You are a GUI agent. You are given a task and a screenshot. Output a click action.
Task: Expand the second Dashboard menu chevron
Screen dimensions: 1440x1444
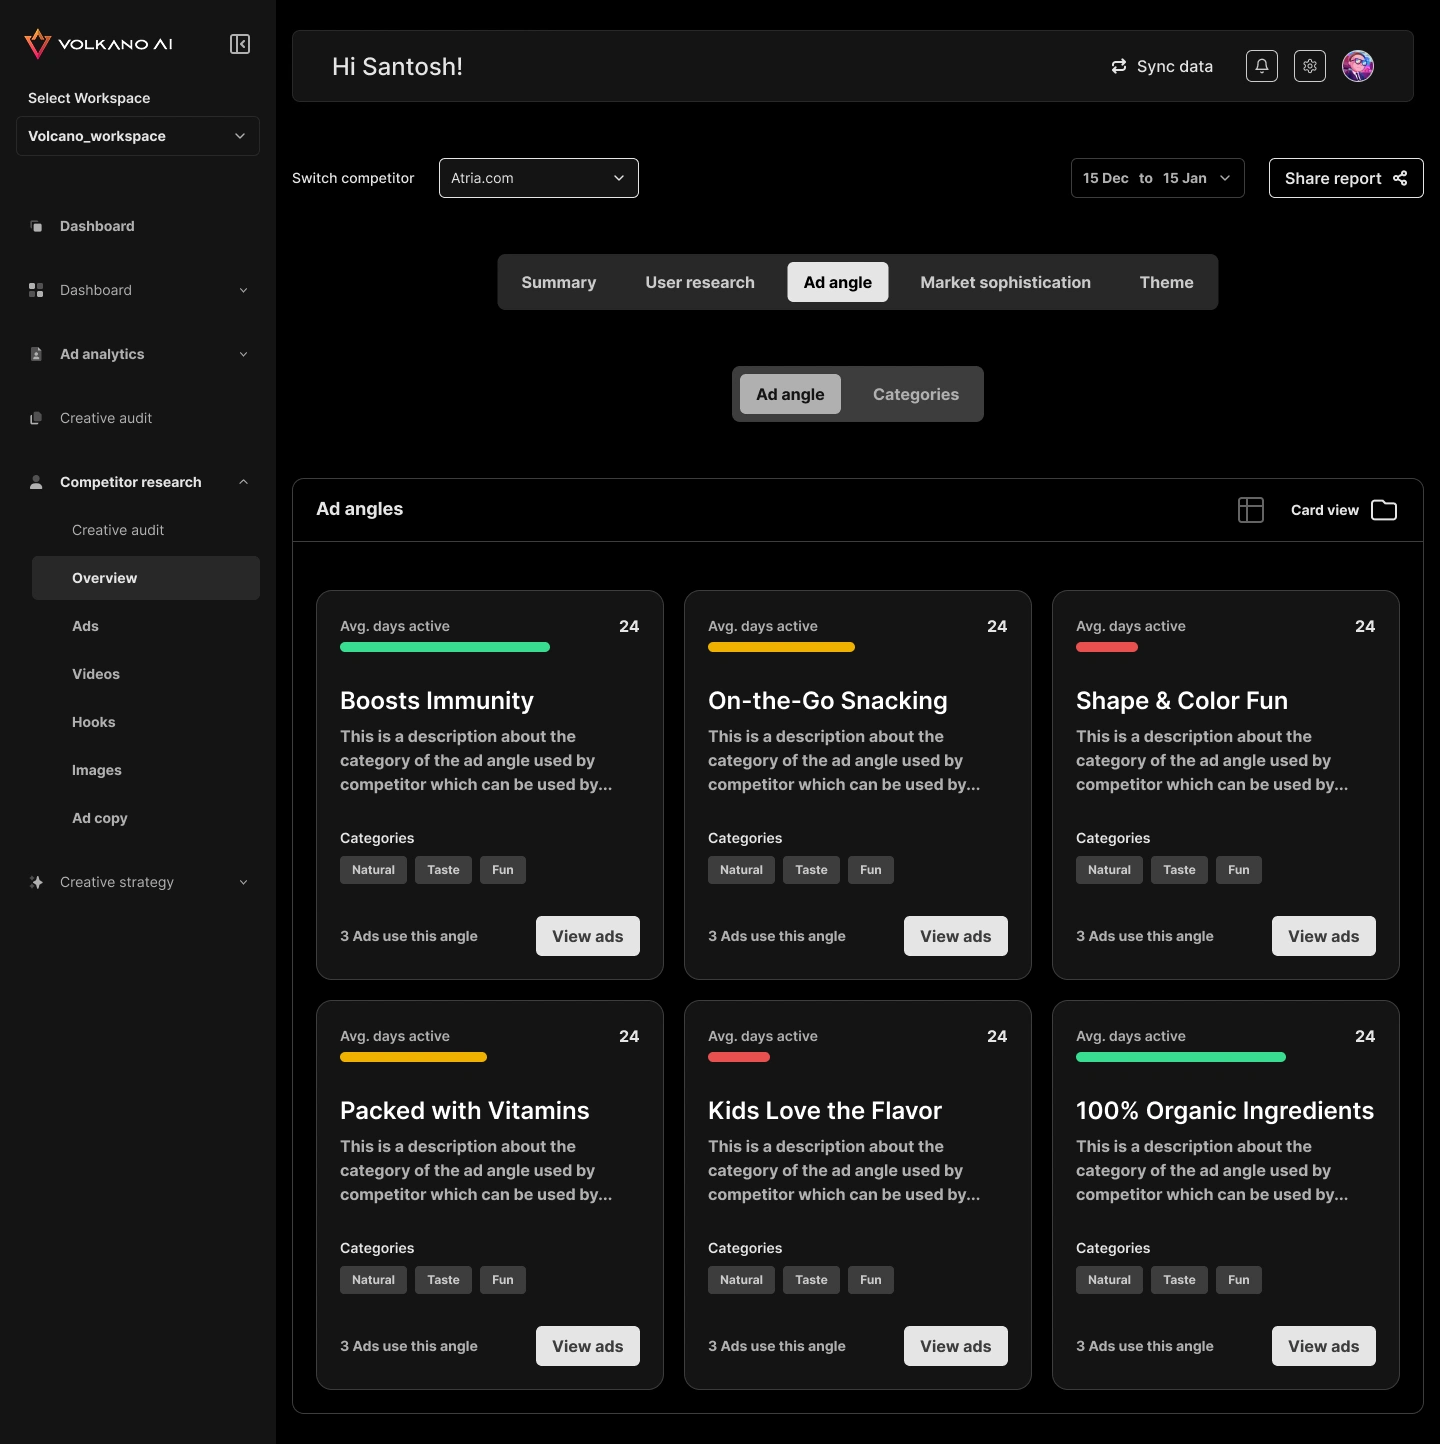tap(243, 290)
